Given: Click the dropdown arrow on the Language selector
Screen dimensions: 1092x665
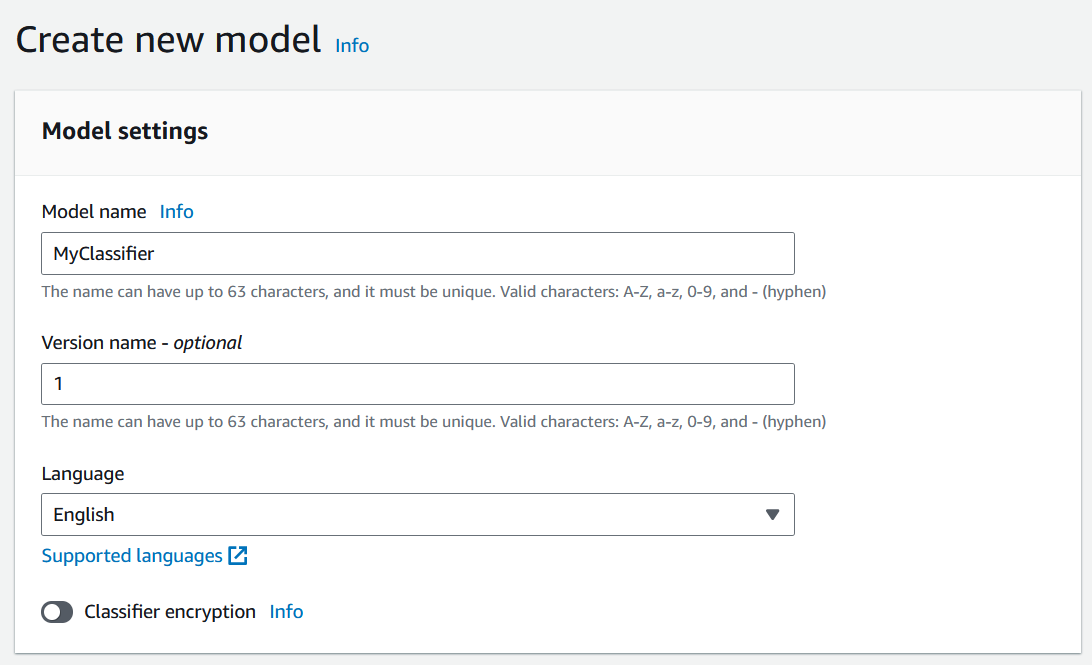Looking at the screenshot, I should pyautogui.click(x=771, y=514).
